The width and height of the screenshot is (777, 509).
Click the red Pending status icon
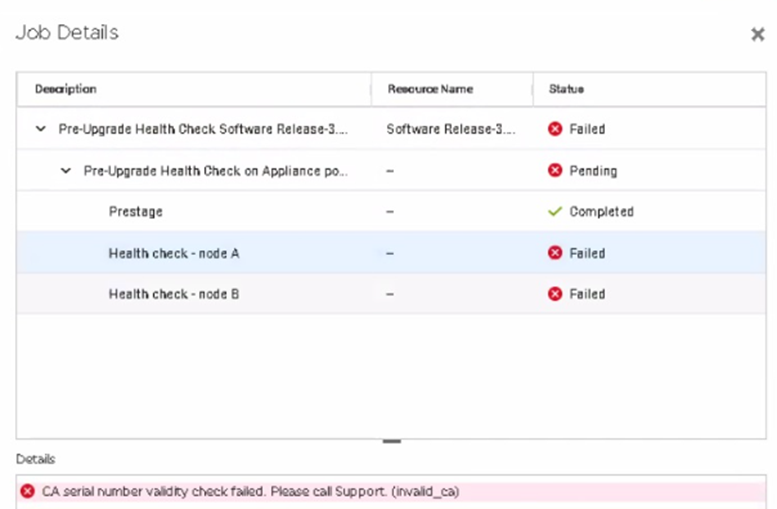coord(555,171)
